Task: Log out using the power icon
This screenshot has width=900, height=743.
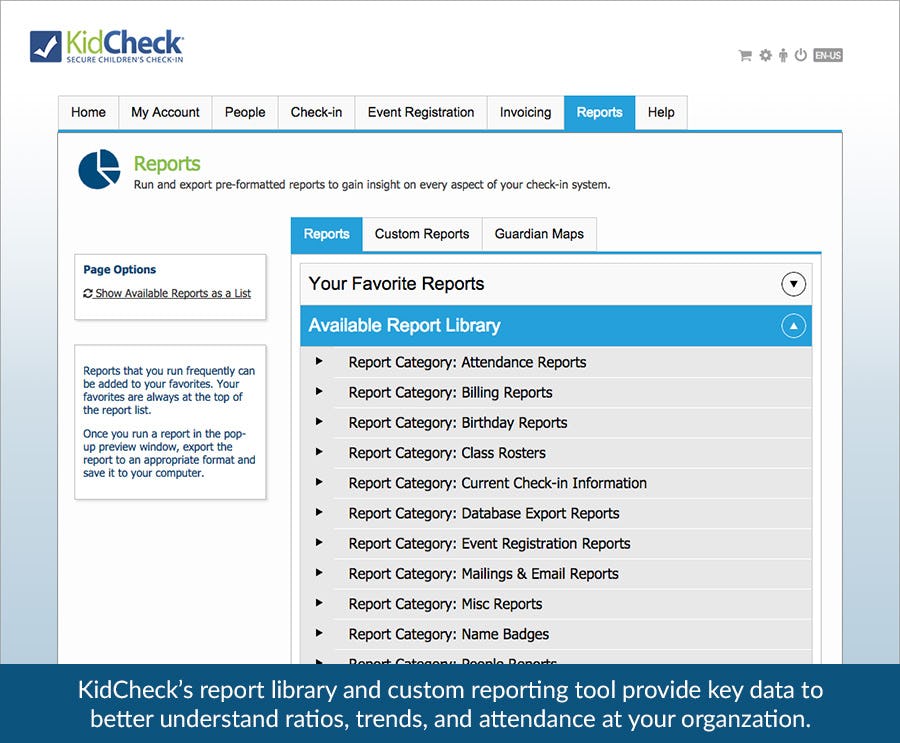Action: coord(800,55)
